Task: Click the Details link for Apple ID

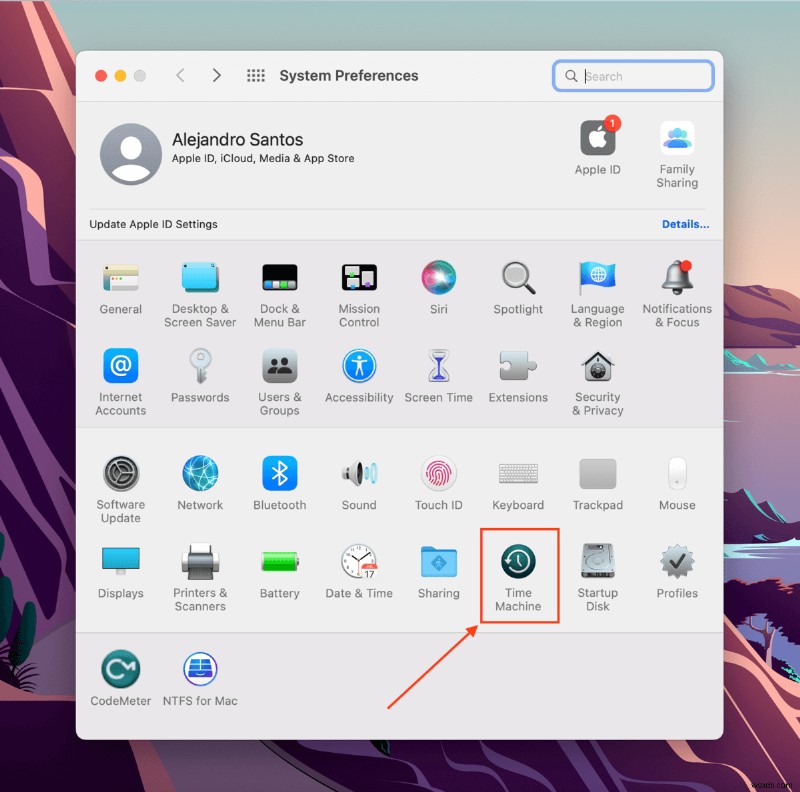Action: pyautogui.click(x=685, y=224)
